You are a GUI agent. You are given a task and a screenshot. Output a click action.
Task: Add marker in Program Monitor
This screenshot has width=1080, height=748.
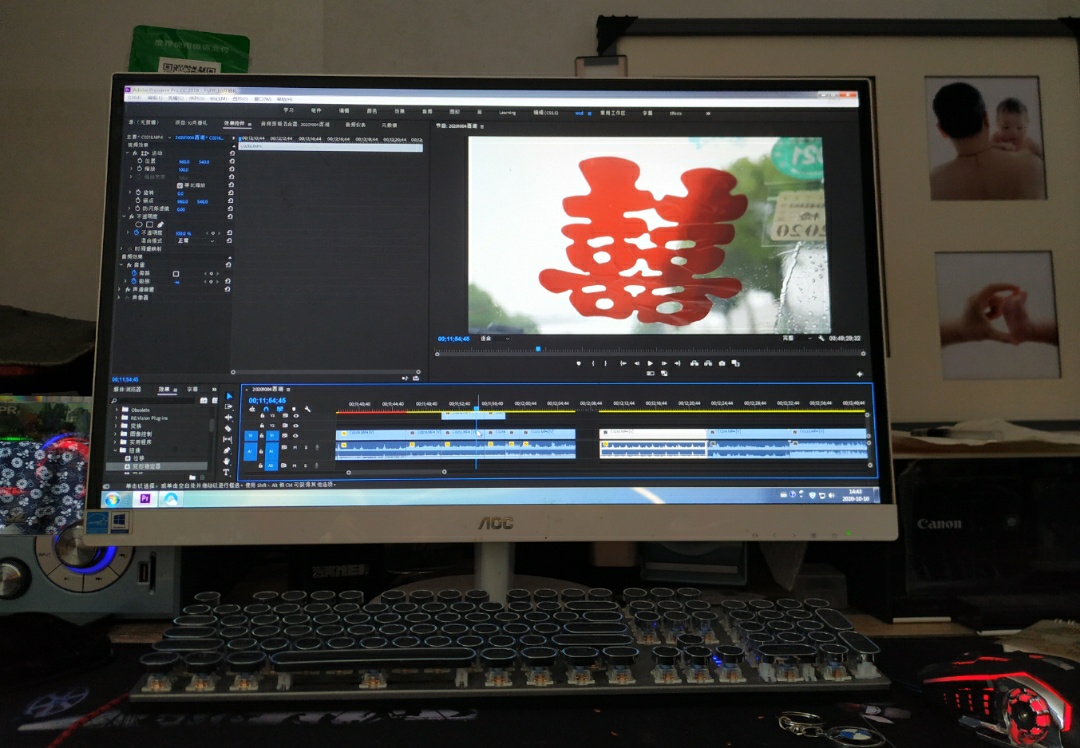(579, 363)
